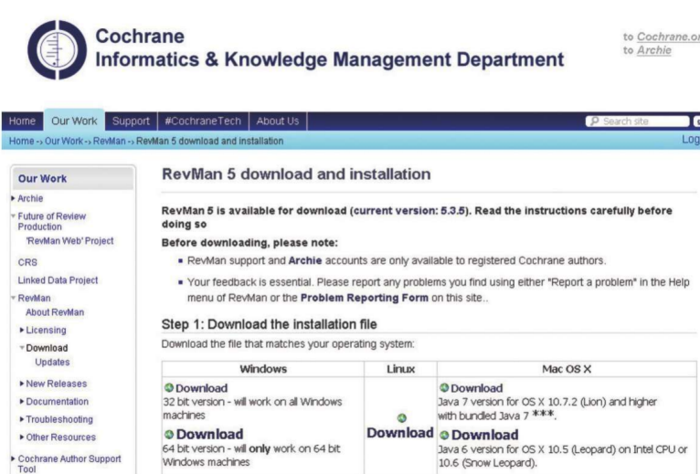Screen dimensions: 700x474
Task: Click the 'Mac OS X' table column header
Action: (567, 369)
